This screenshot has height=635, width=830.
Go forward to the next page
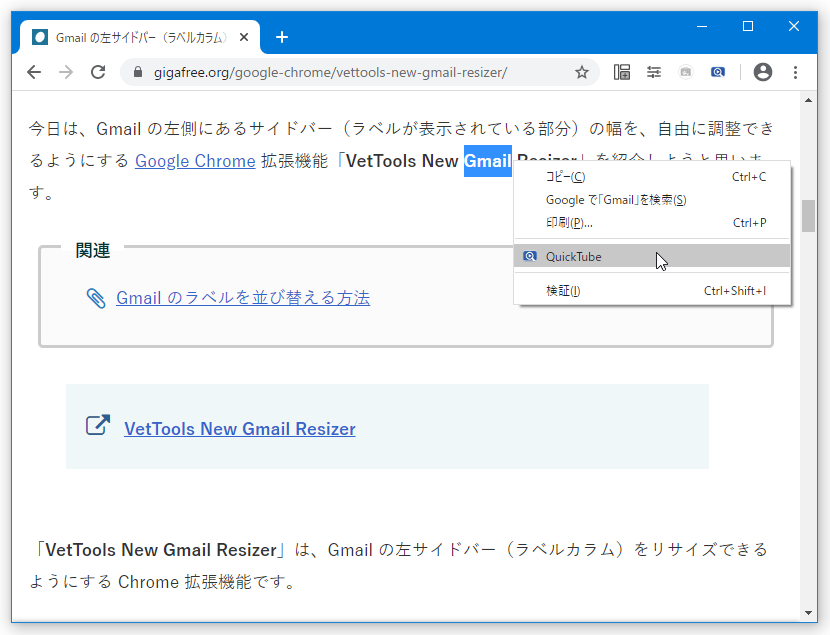point(66,72)
